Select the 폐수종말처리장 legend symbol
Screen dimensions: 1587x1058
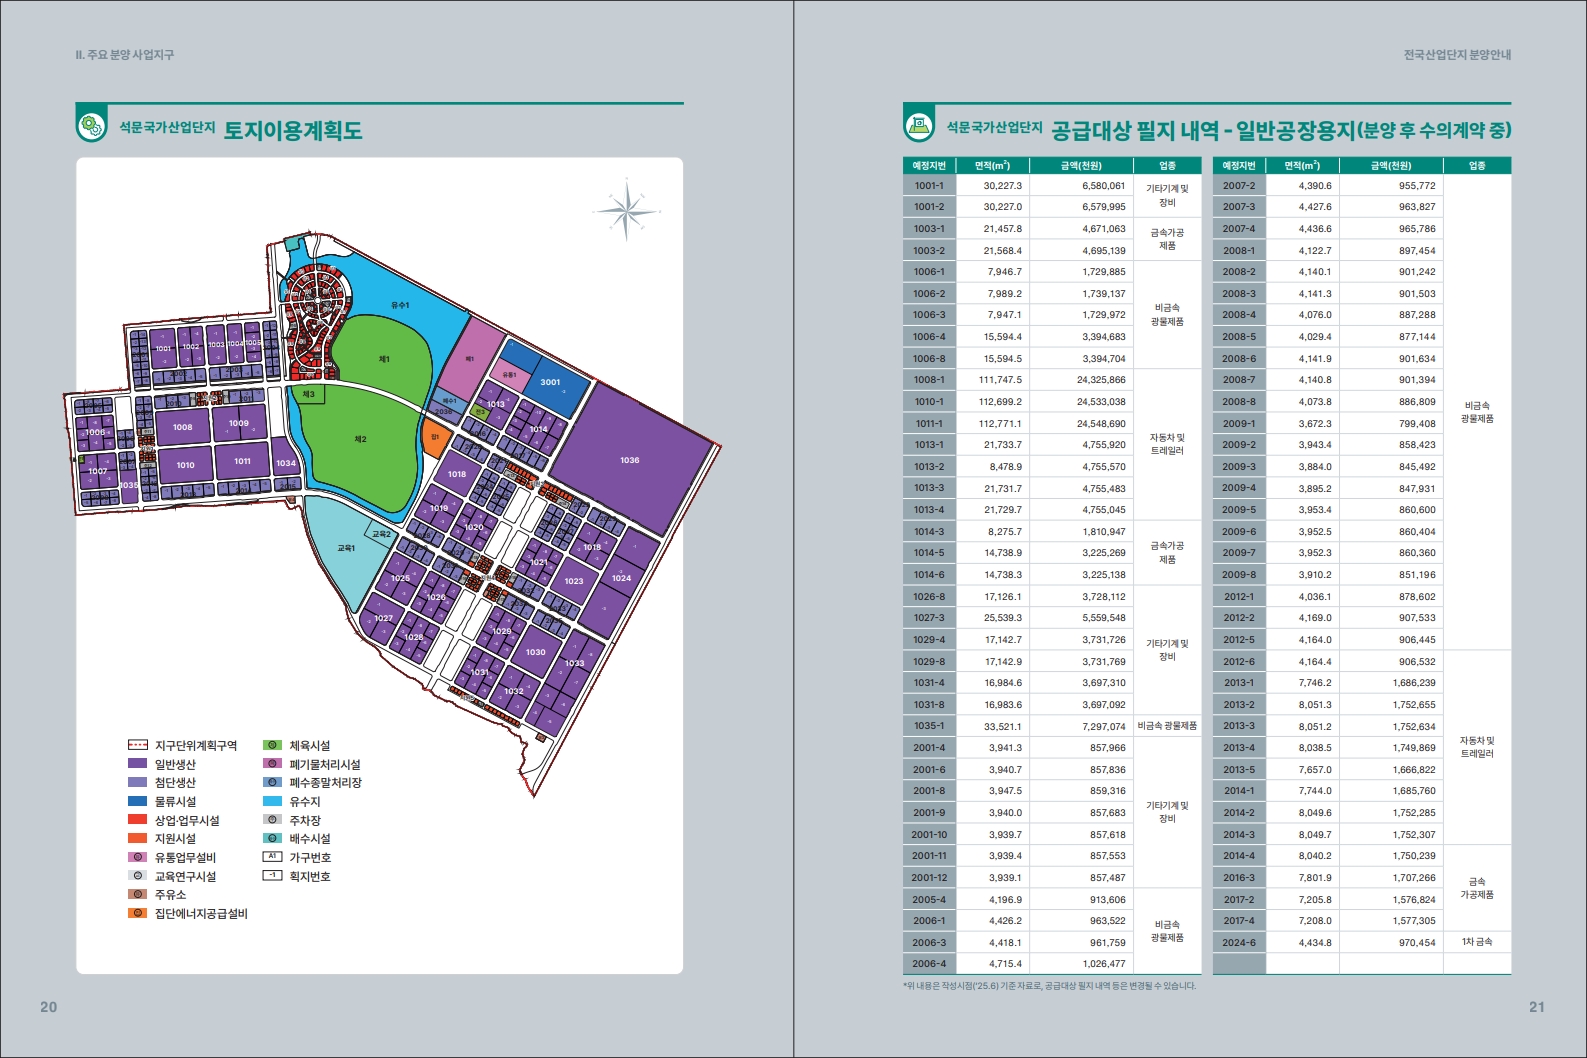pos(272,782)
